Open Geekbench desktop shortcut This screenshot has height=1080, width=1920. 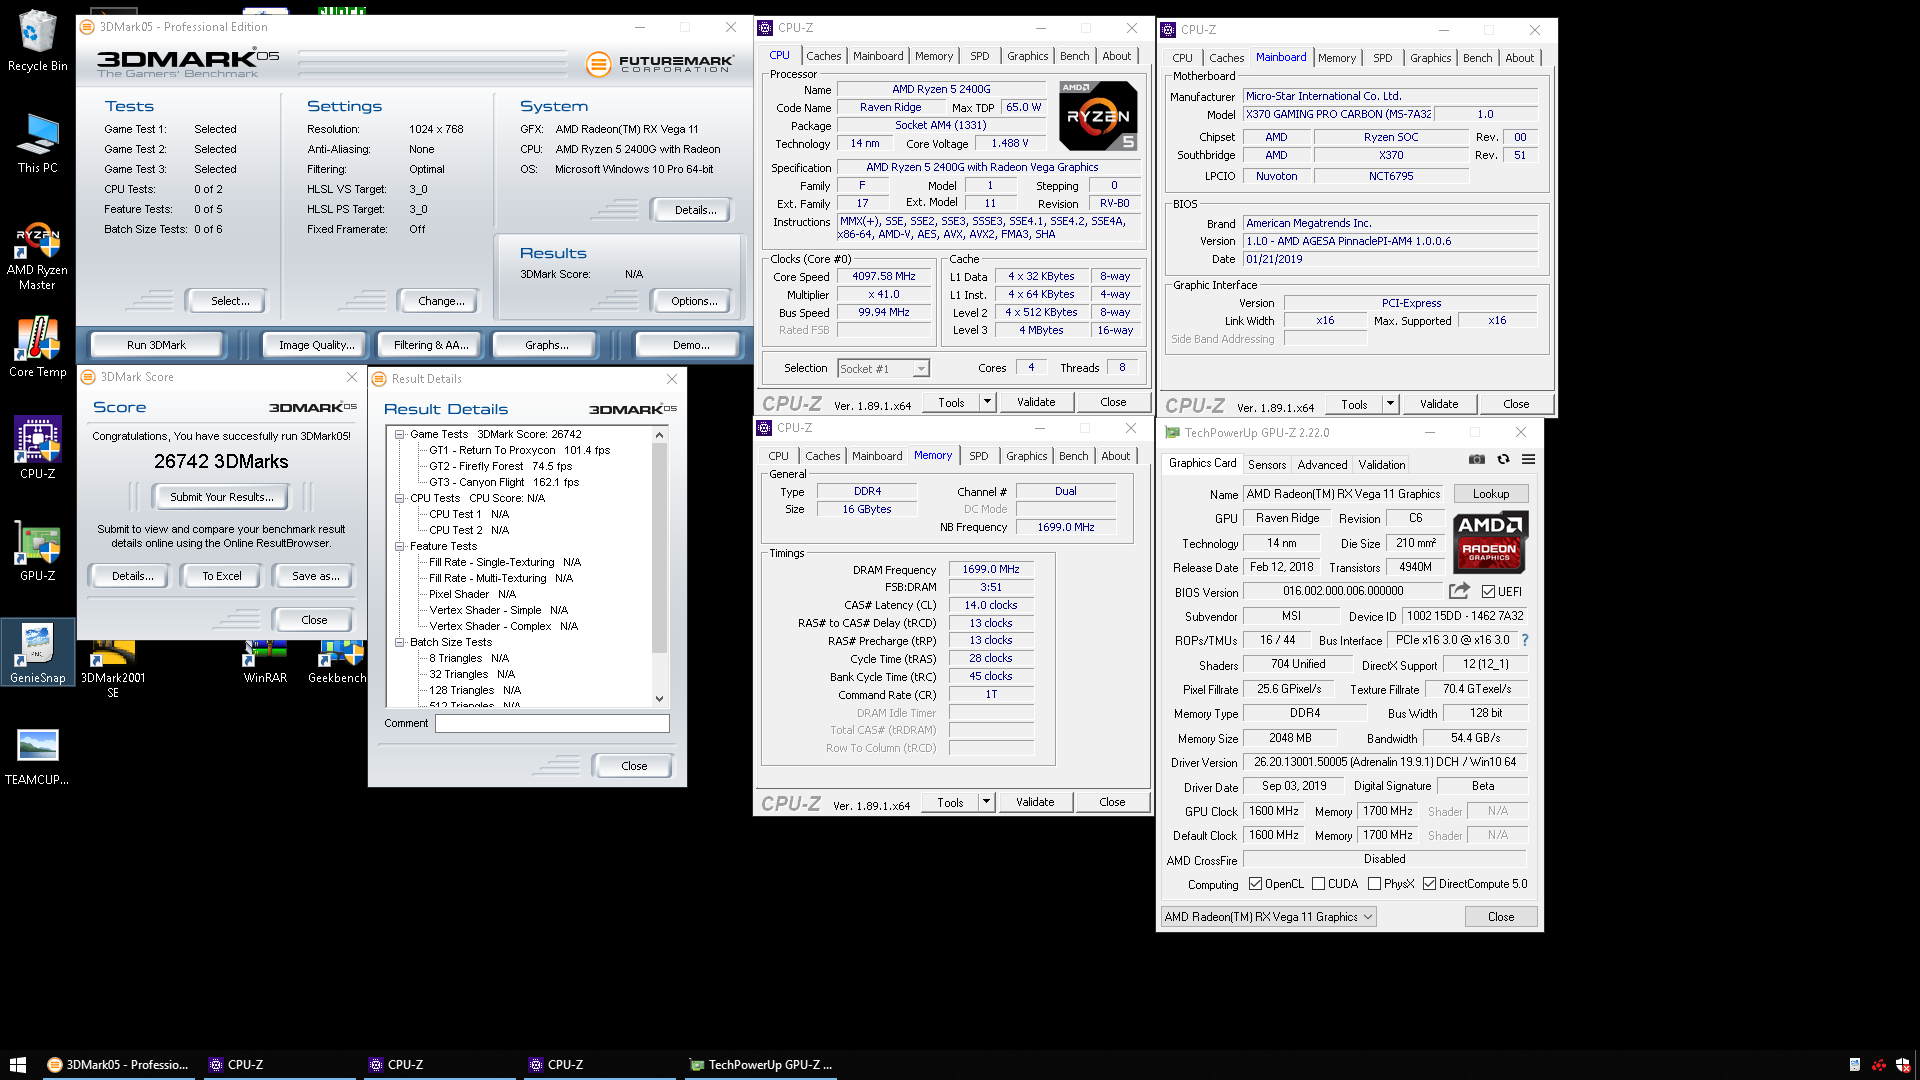tap(337, 662)
